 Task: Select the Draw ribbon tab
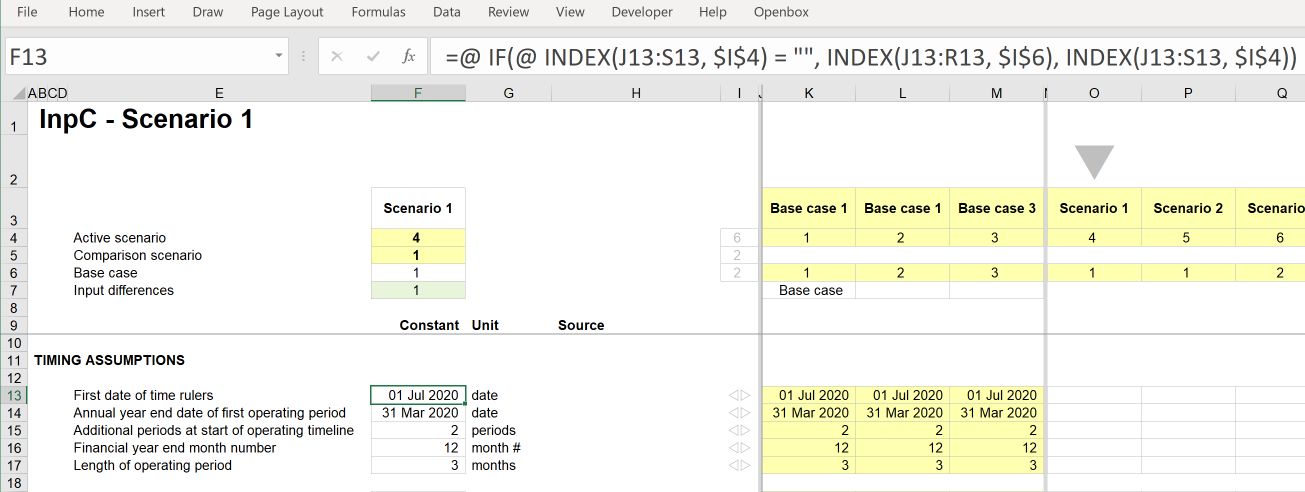(208, 12)
